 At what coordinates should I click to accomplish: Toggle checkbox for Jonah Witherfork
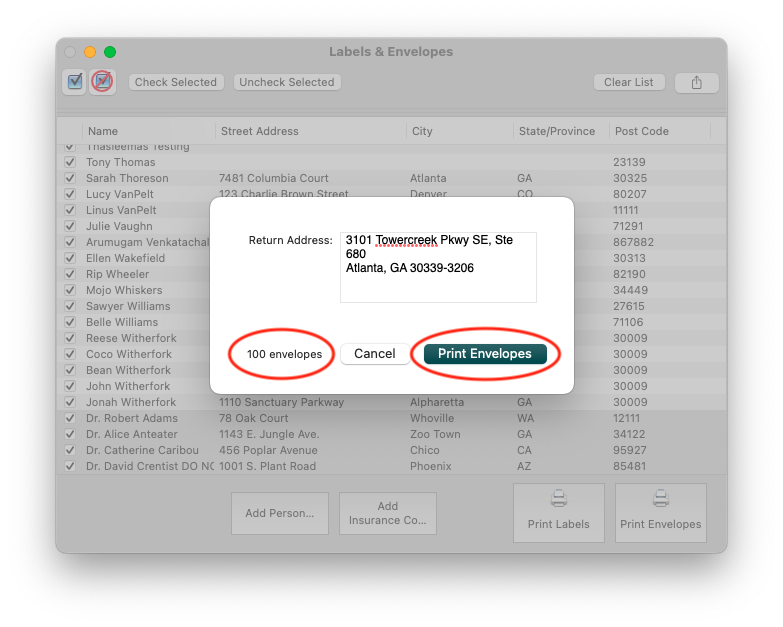(70, 402)
